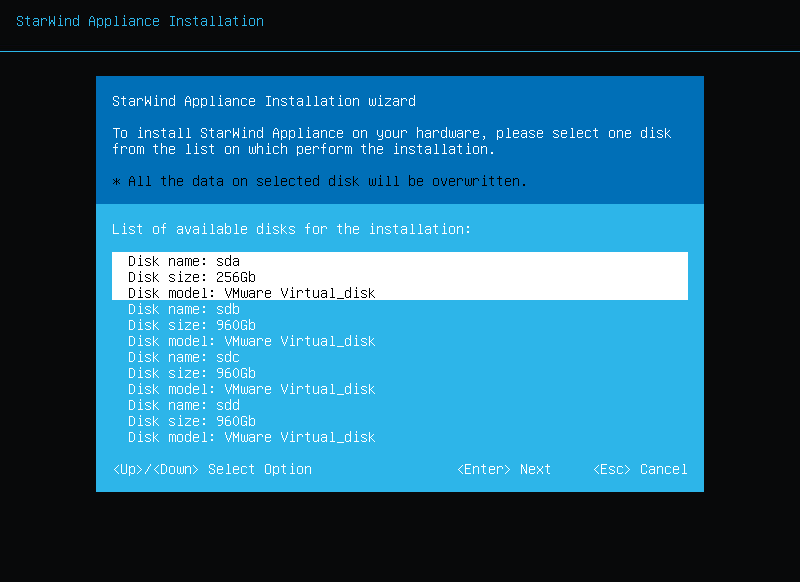The image size is (800, 582).
Task: Click sdd's VMware Virtual_disk model line
Action: [x=252, y=437]
